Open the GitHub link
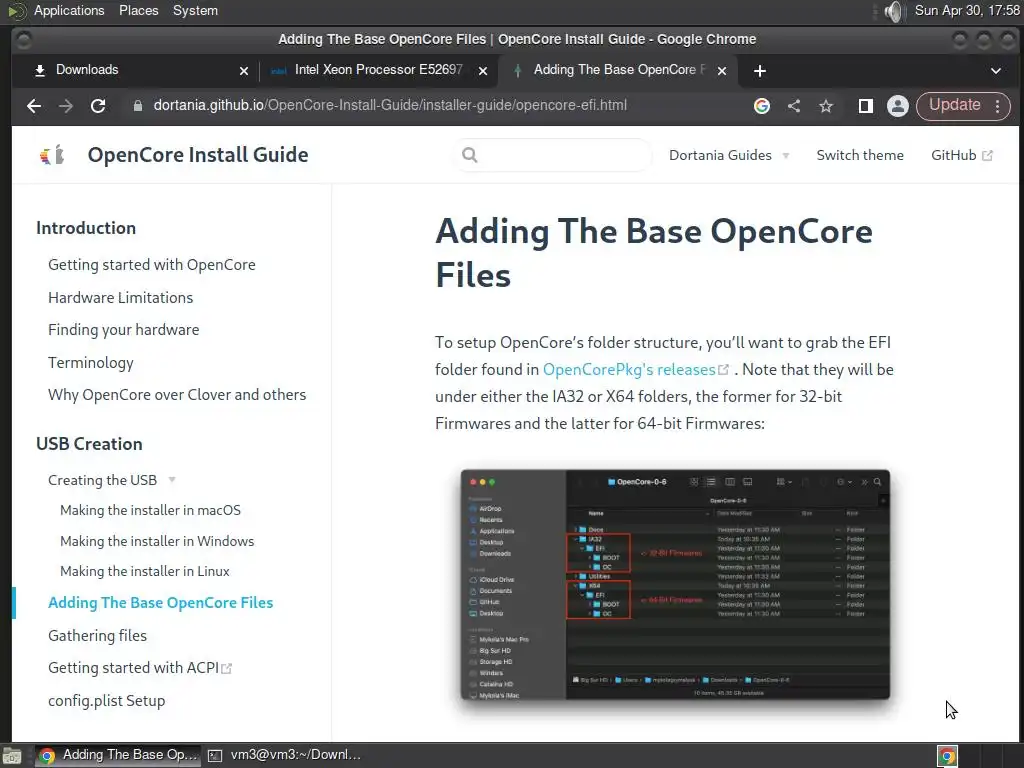This screenshot has width=1024, height=768. tap(961, 155)
